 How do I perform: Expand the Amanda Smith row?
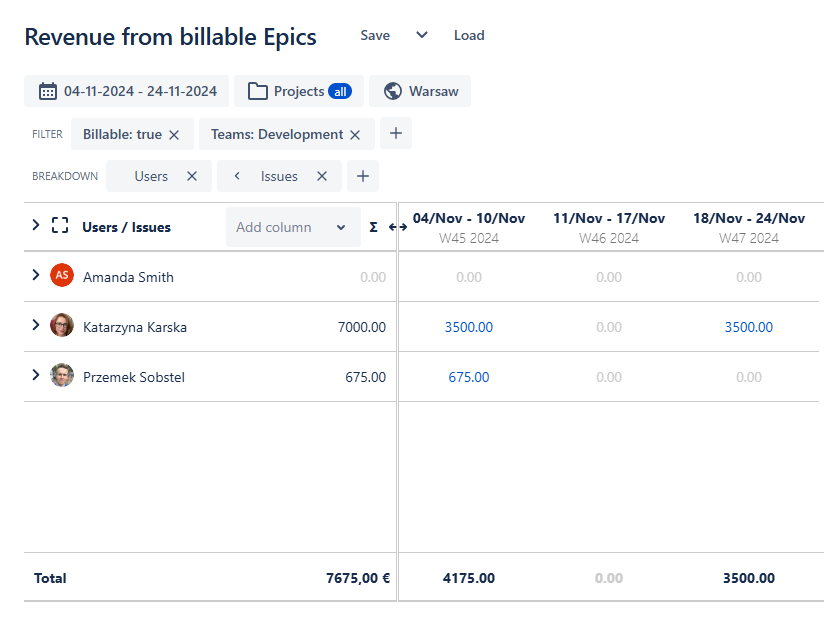point(36,275)
